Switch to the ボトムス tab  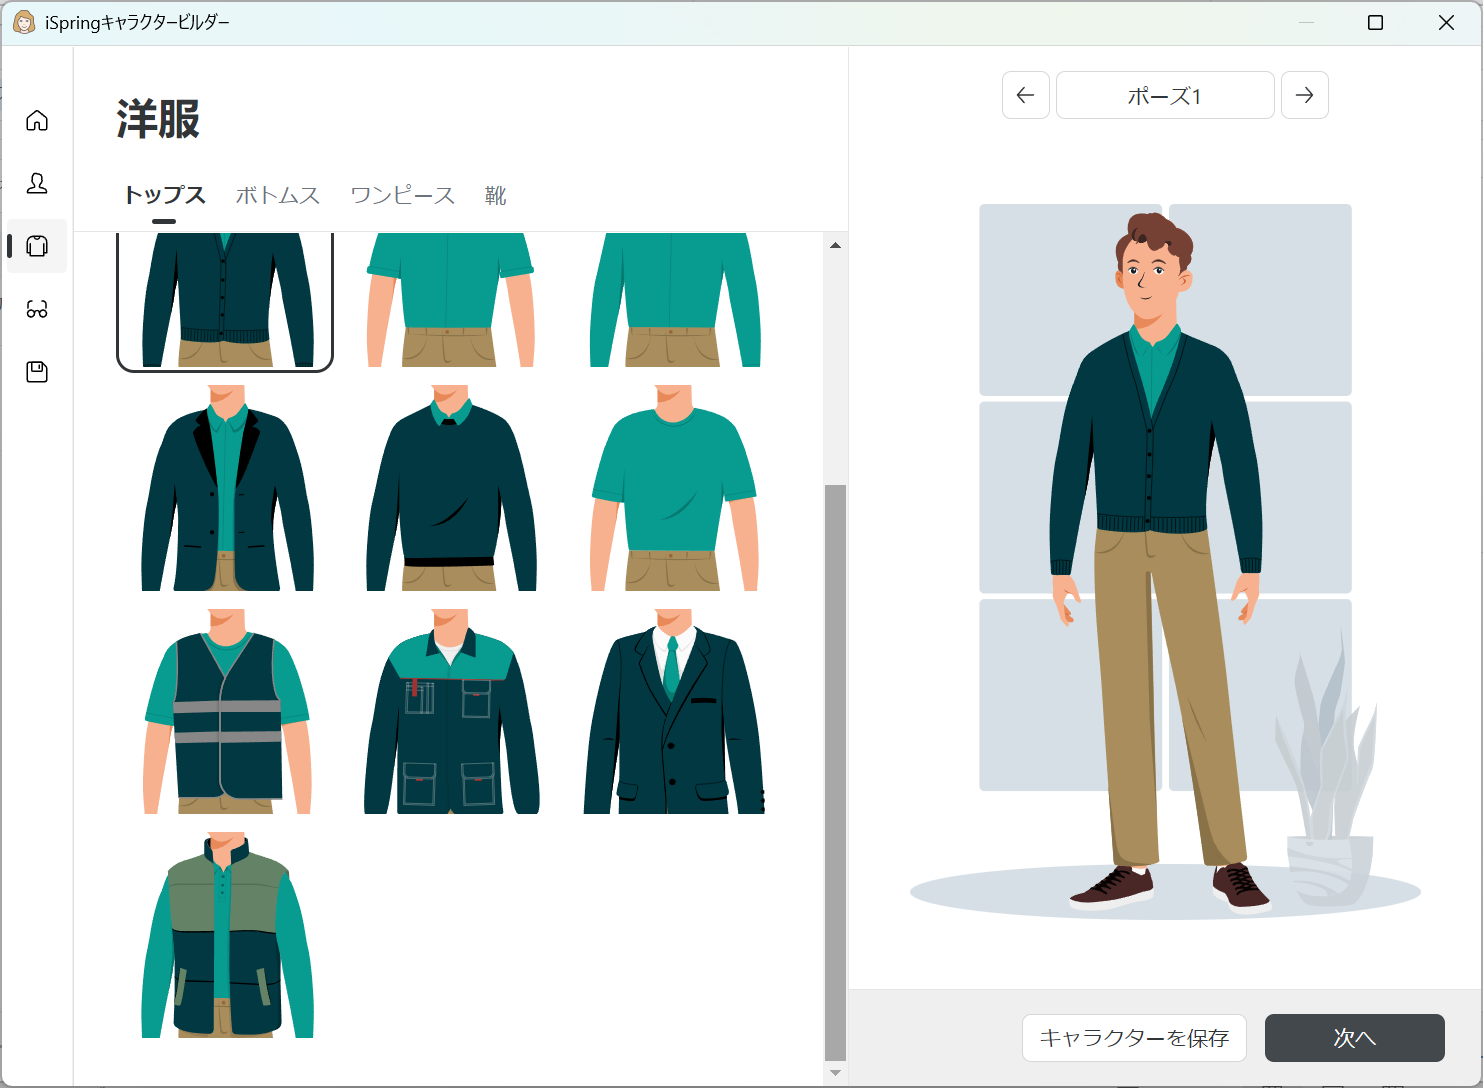[277, 195]
